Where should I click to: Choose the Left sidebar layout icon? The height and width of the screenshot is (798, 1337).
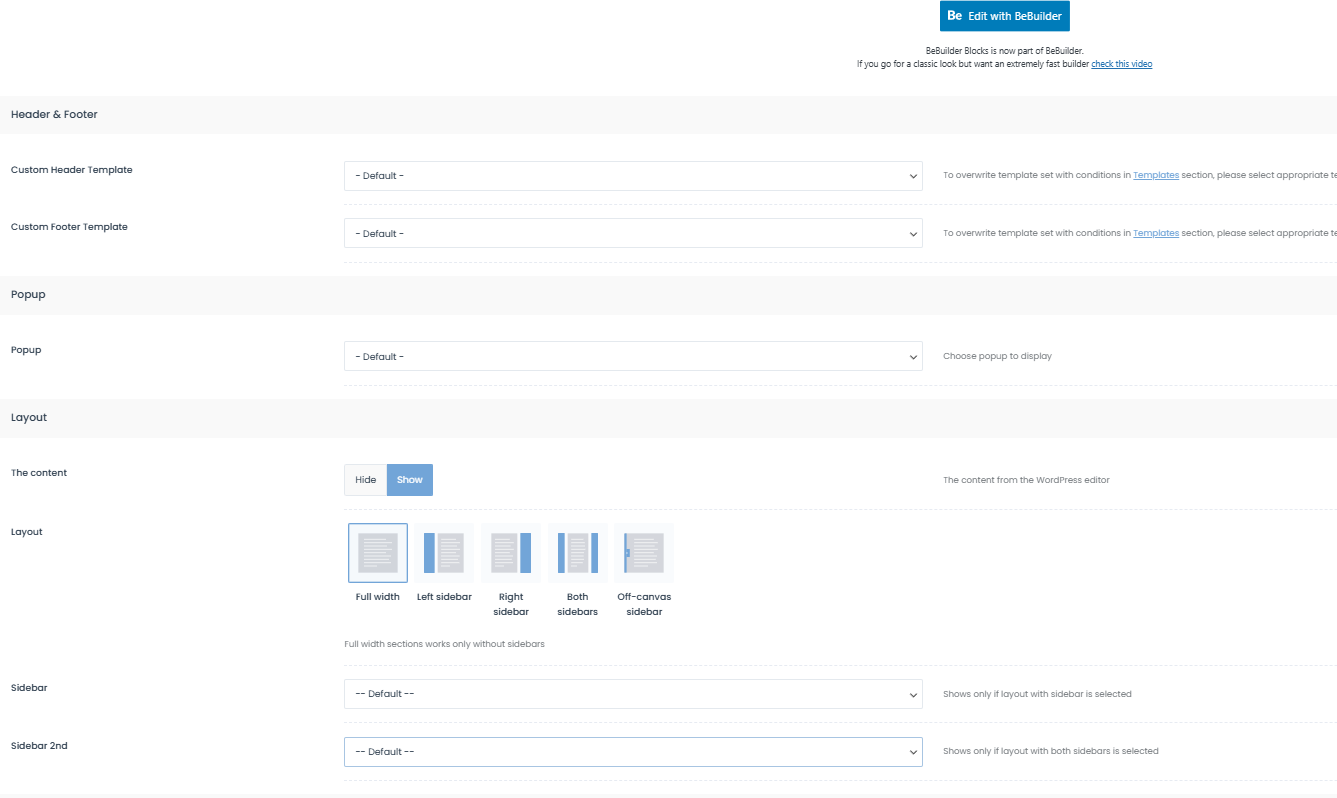point(444,553)
